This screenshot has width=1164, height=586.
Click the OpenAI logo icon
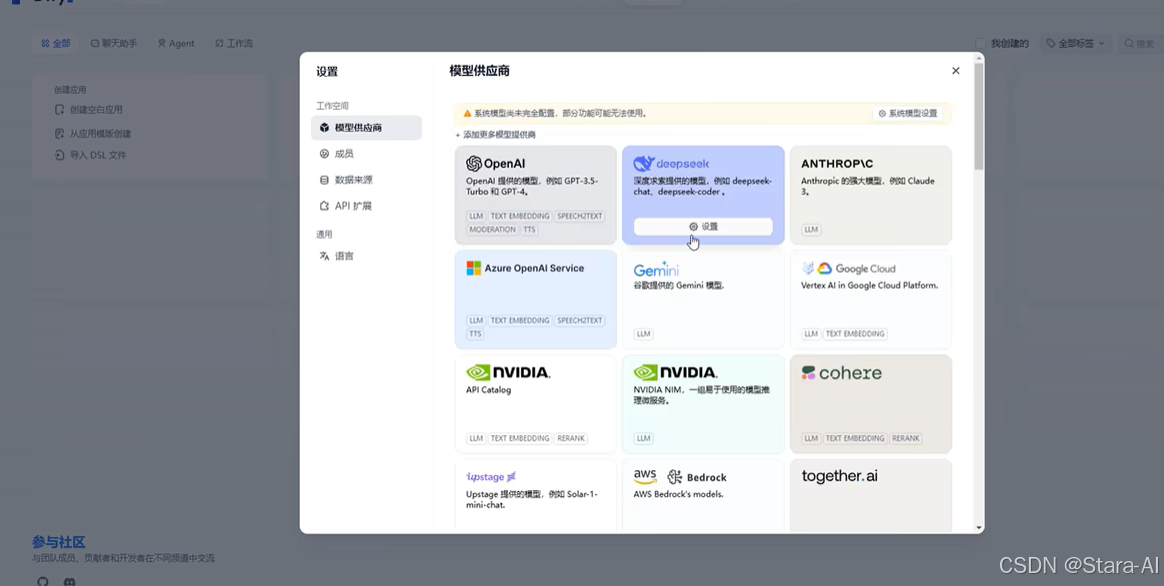point(474,163)
